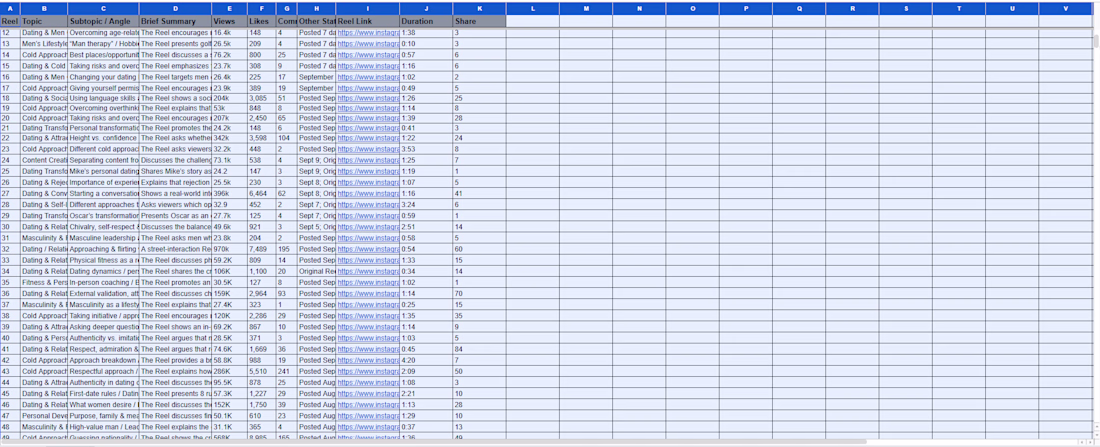Select 'Mike's personal dating' subtopic cell
This screenshot has width=1100, height=447.
(103, 171)
